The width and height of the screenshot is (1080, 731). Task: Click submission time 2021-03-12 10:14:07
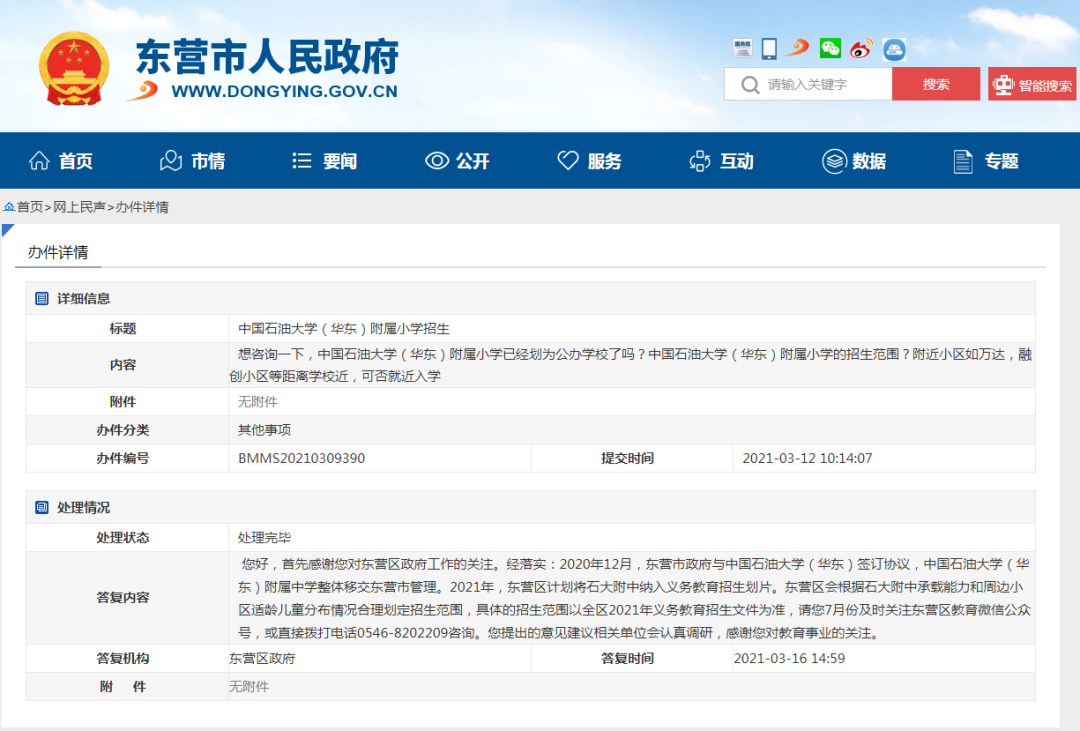(807, 458)
